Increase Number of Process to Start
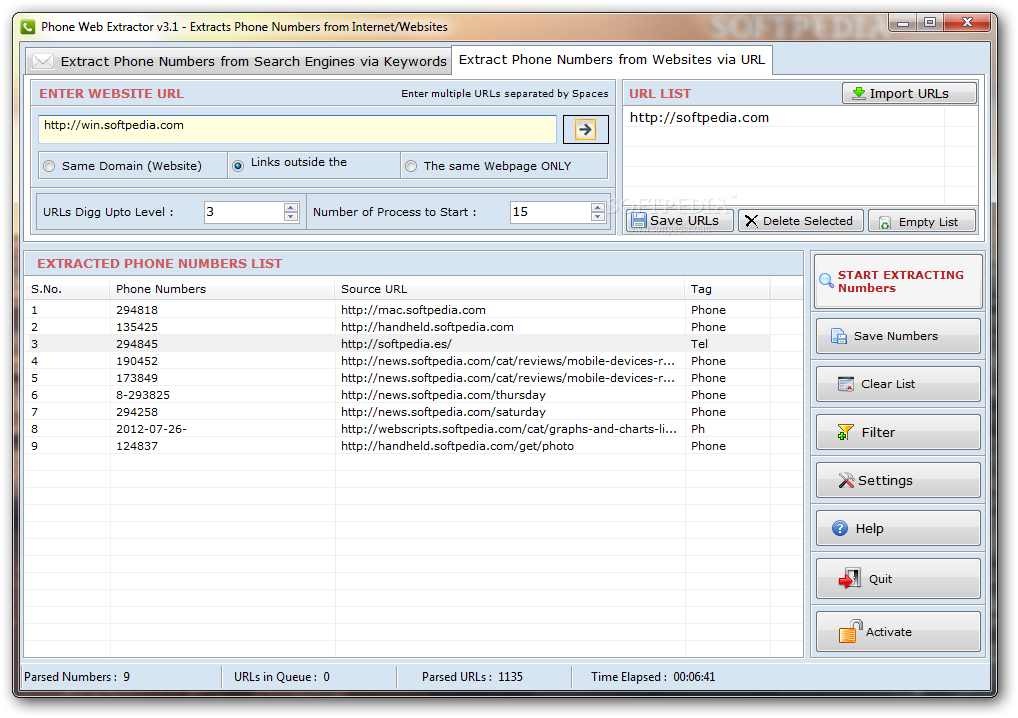 (598, 207)
